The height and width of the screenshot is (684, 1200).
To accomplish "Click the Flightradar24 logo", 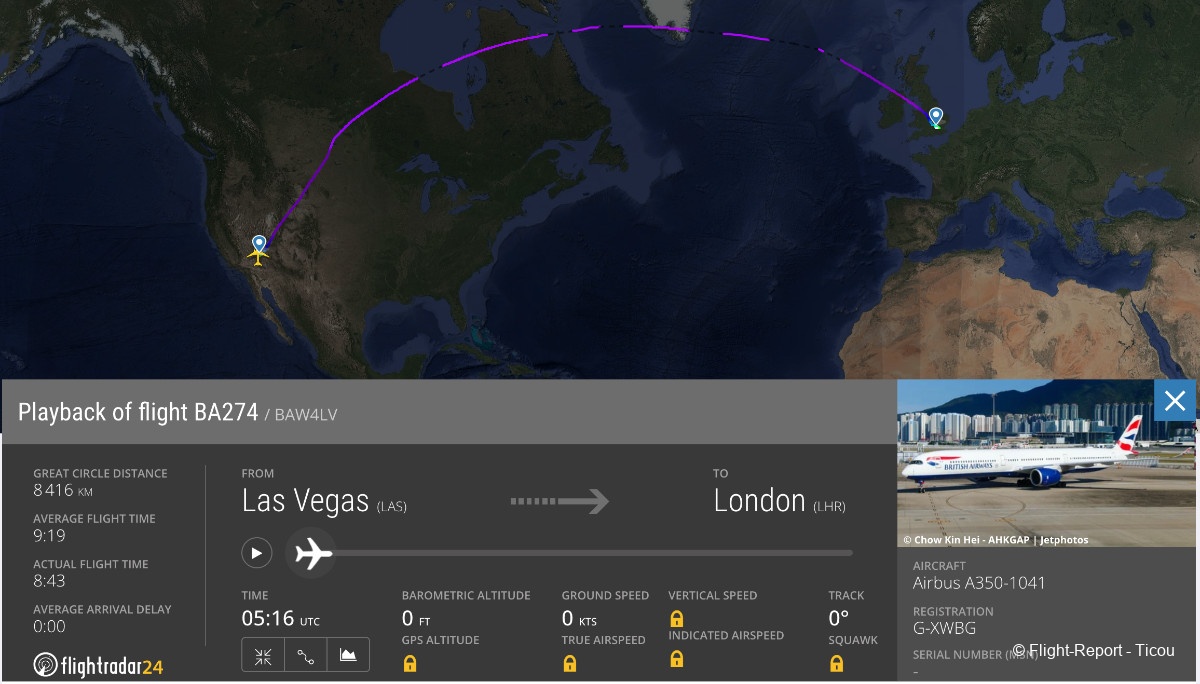I will tap(97, 663).
